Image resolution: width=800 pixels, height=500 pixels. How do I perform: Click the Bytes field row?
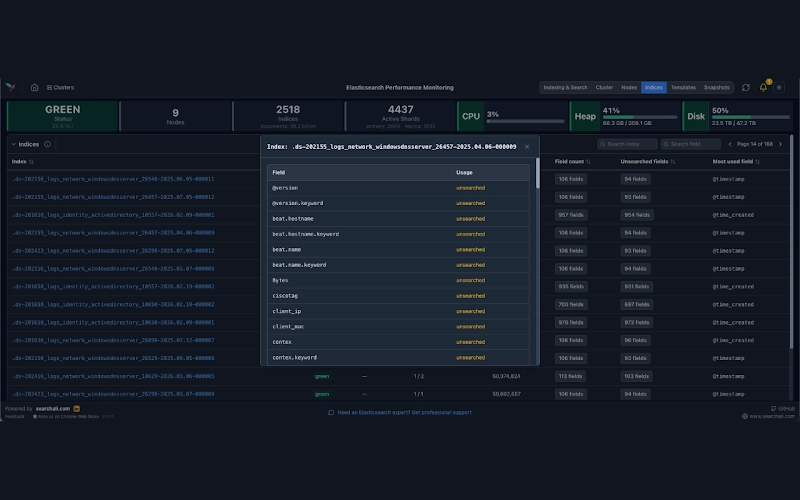click(398, 281)
